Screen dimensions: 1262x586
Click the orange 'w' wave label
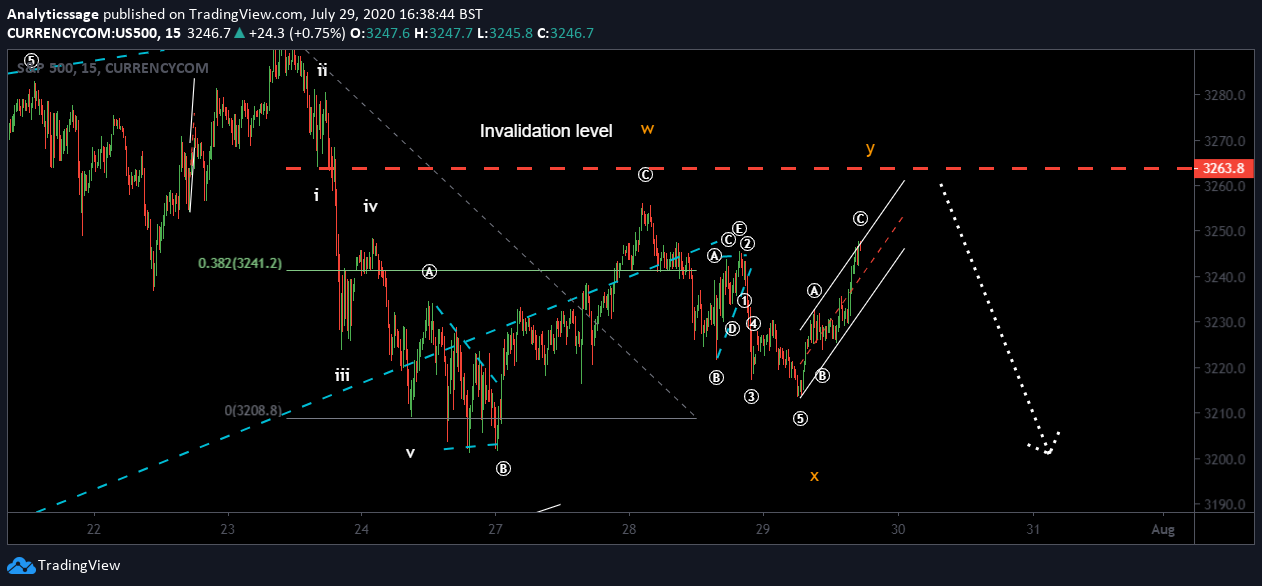[x=647, y=129]
